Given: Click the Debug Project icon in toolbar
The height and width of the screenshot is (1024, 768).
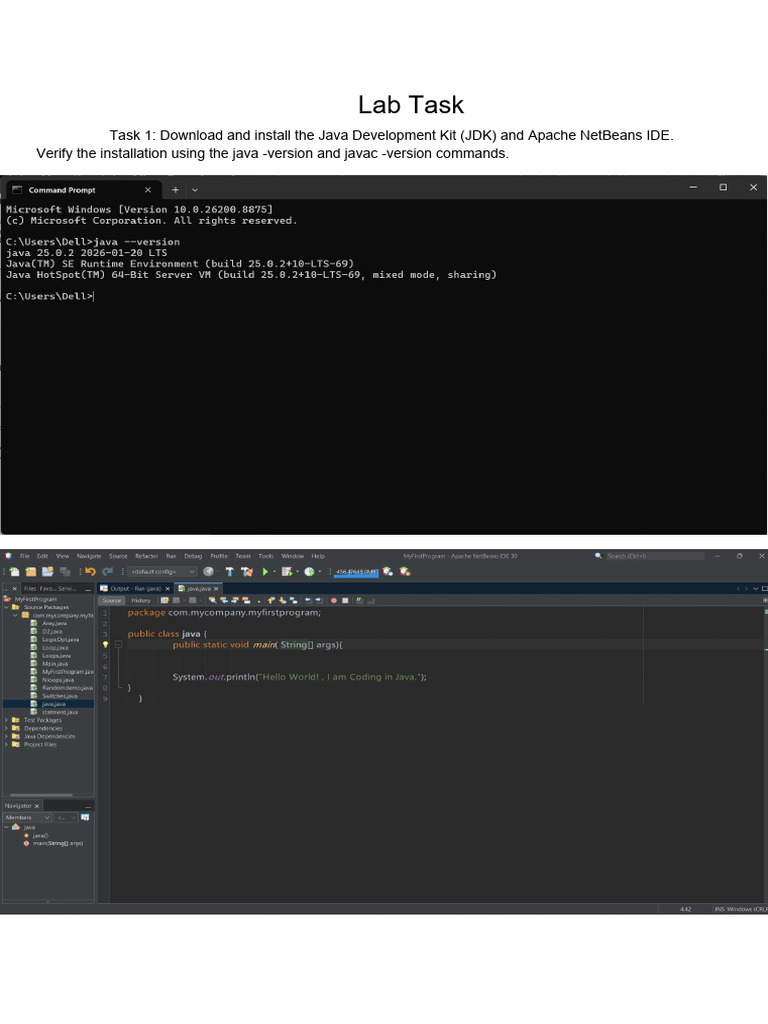Looking at the screenshot, I should (x=286, y=571).
